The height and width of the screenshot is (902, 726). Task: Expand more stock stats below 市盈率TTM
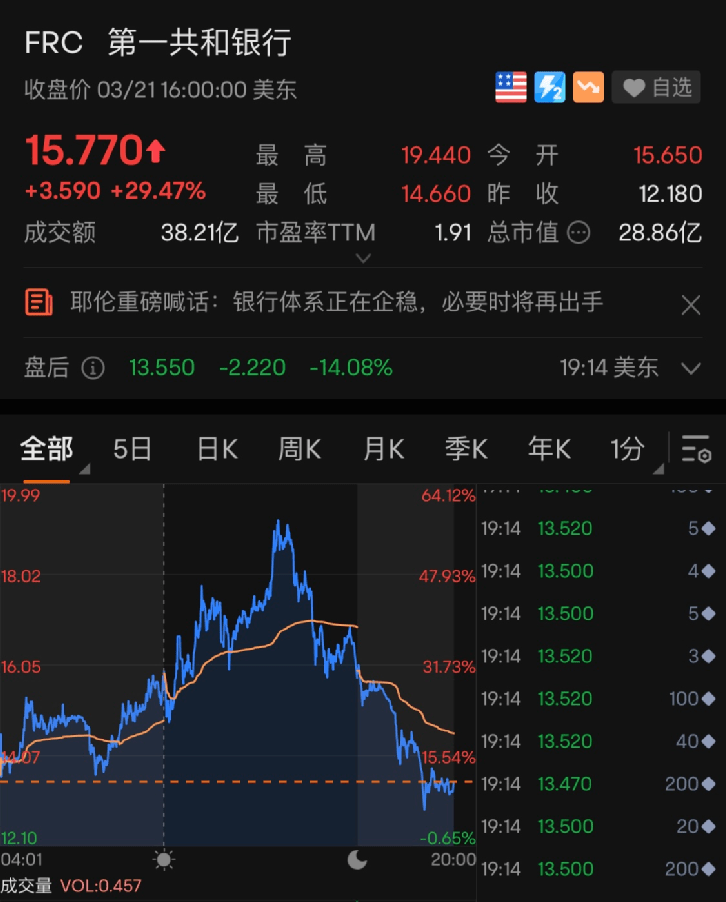[363, 258]
